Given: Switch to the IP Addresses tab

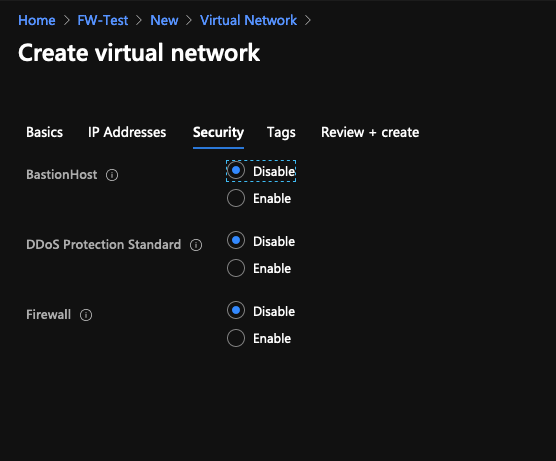Looking at the screenshot, I should click(127, 132).
